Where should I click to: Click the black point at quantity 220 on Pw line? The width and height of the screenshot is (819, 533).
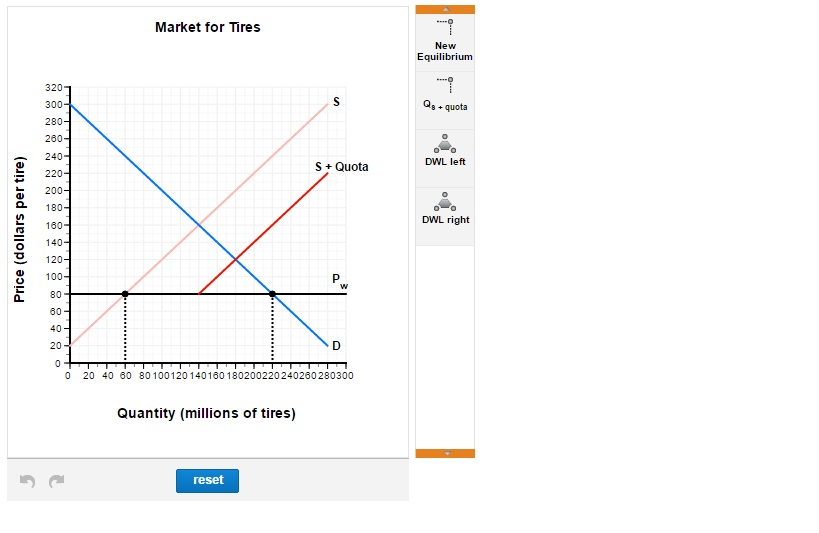pos(272,294)
